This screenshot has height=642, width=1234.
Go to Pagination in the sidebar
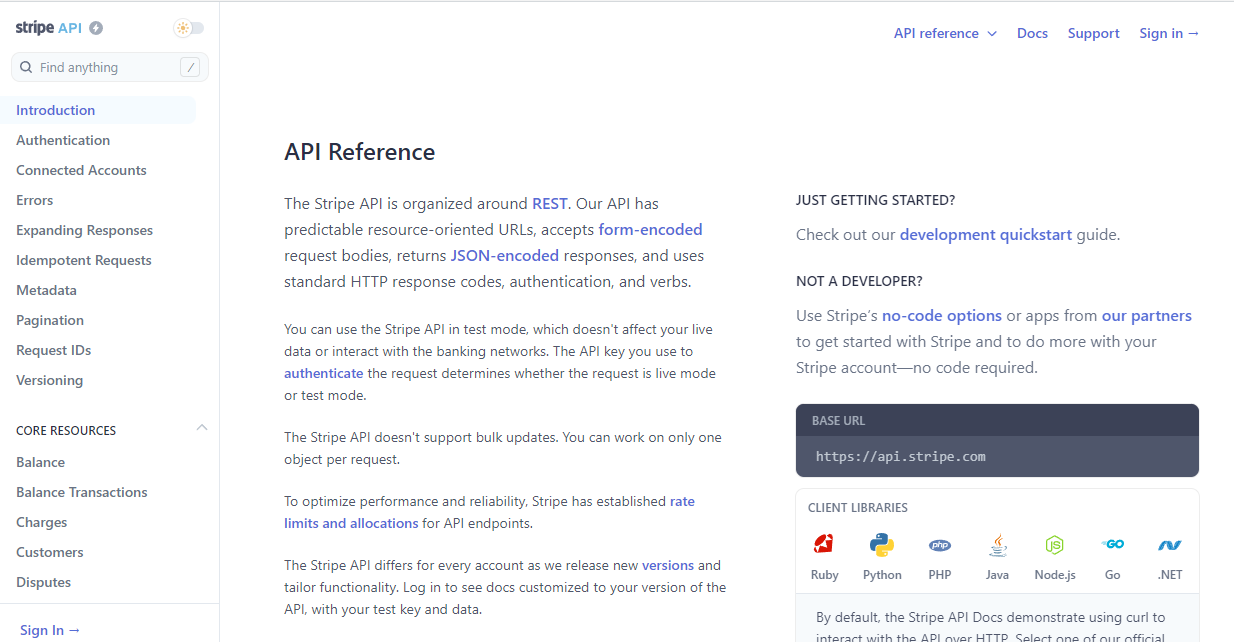point(50,320)
